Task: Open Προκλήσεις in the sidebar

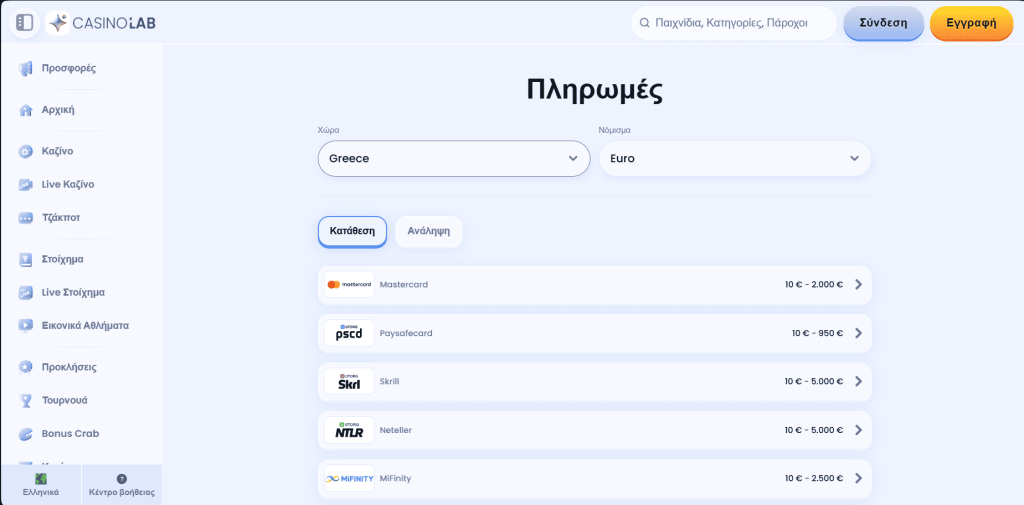Action: (x=69, y=367)
